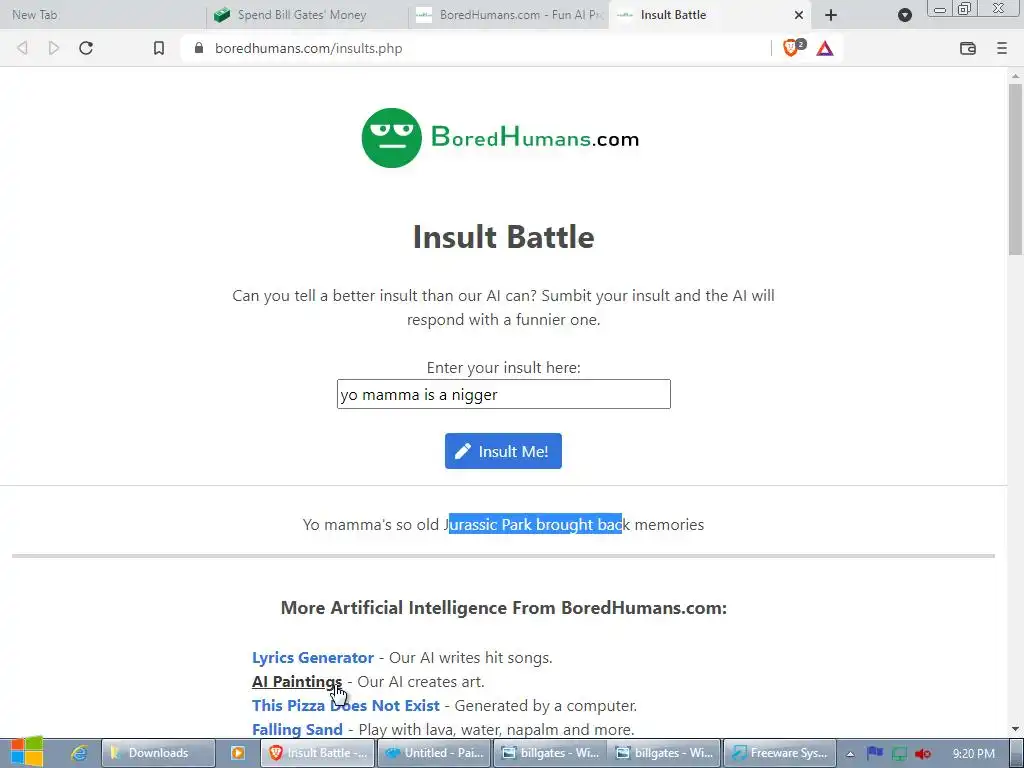The image size is (1024, 768).
Task: Open the Brave Wallet icon
Action: (968, 48)
